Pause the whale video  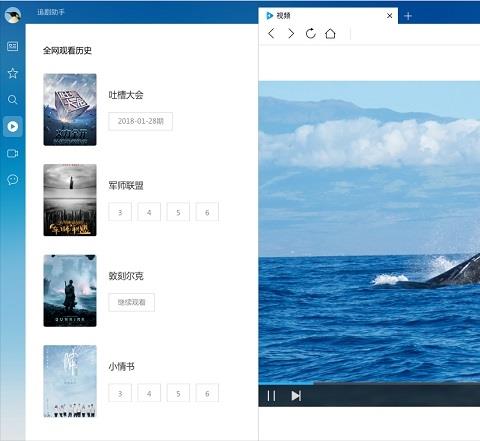click(x=271, y=396)
